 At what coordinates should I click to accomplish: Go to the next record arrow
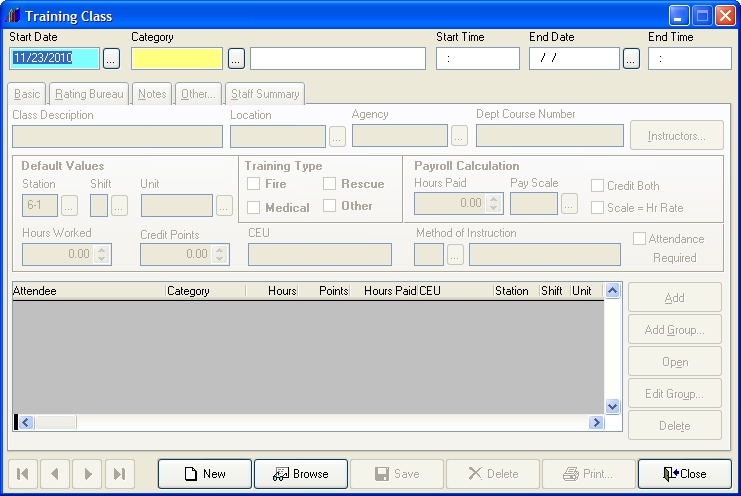[88, 474]
